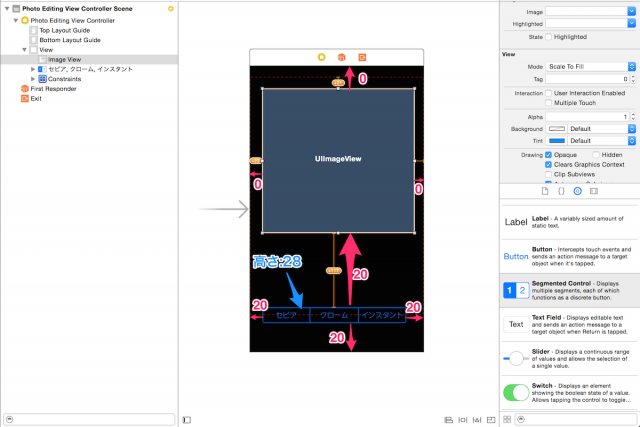The image size is (640, 427).
Task: Select the クローム segment on canvas
Action: click(334, 315)
